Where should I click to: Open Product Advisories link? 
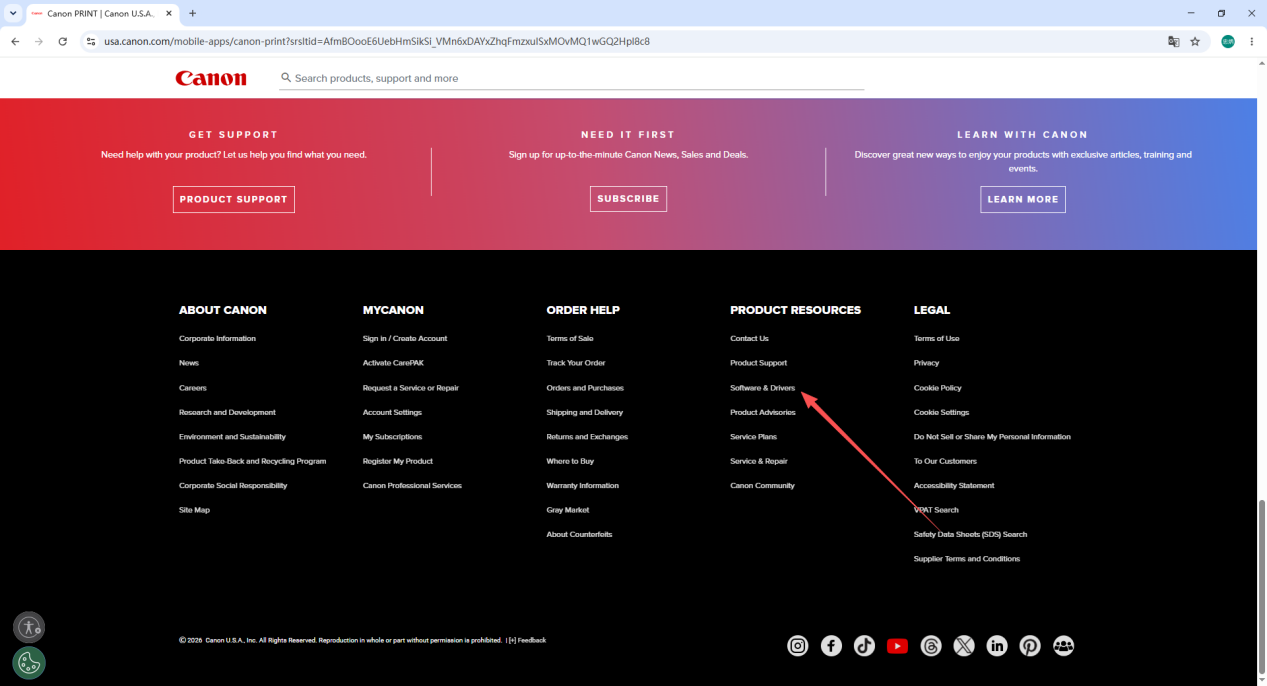[x=763, y=412]
